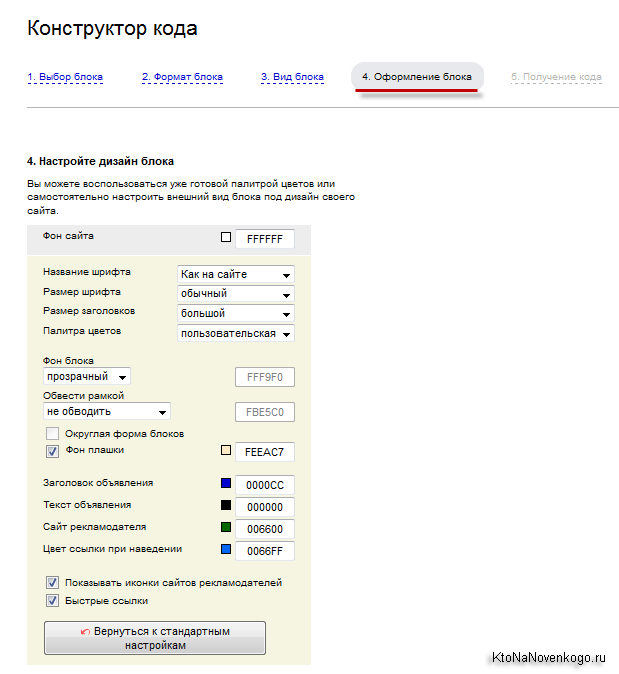Edit the Фон сайта FFFFFF field

point(265,239)
